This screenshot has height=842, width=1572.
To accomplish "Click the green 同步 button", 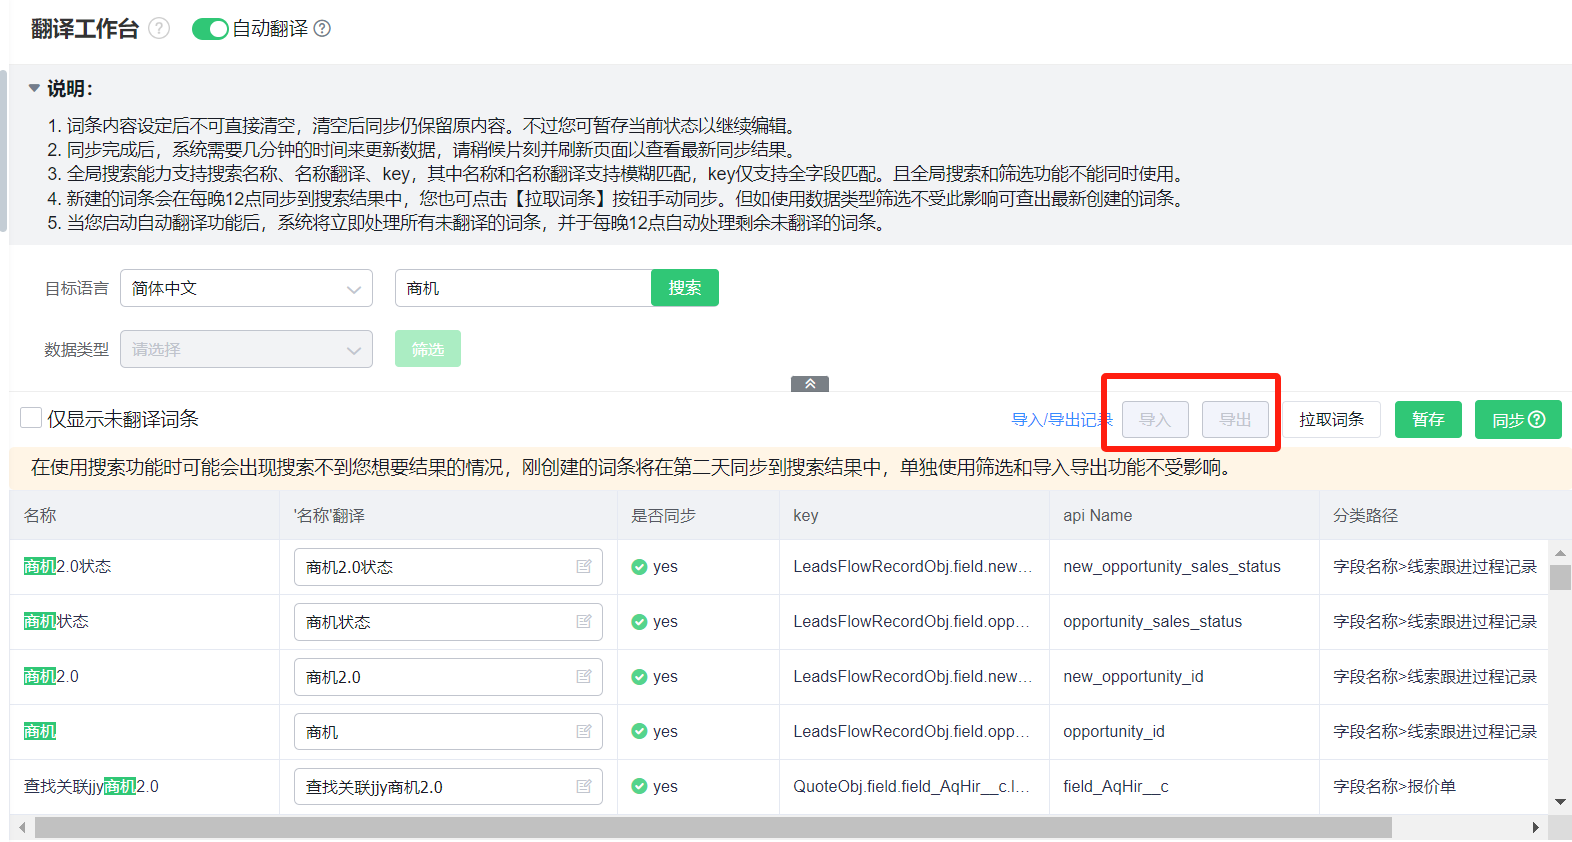I will tap(1518, 420).
